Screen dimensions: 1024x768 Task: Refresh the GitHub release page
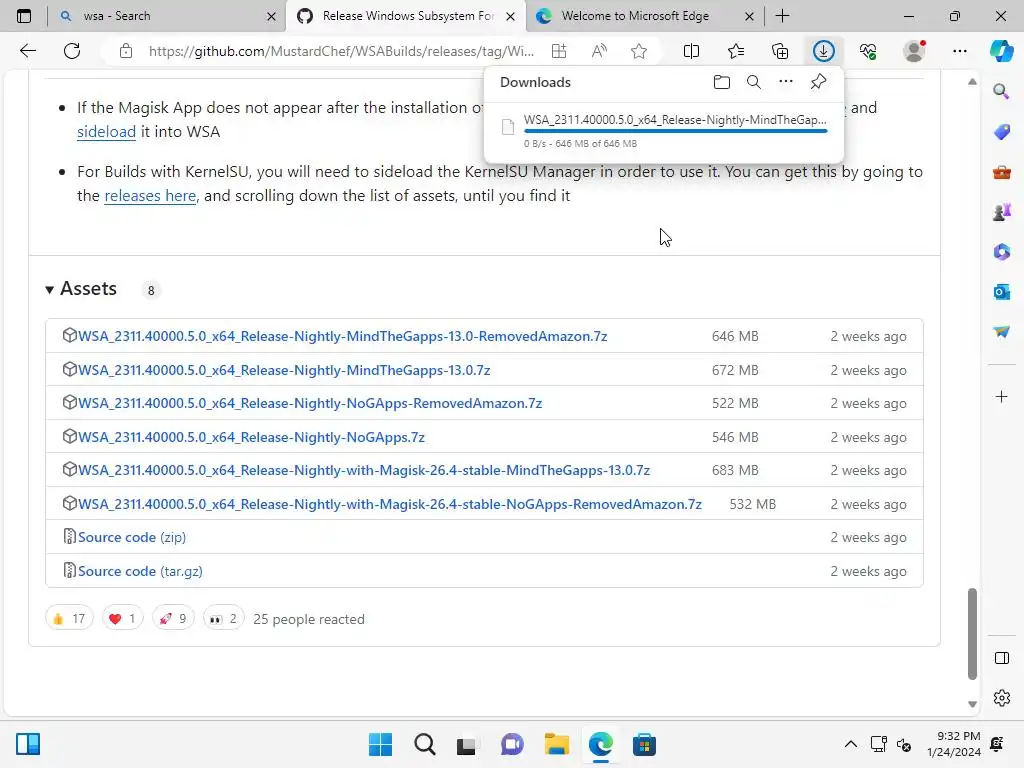72,51
